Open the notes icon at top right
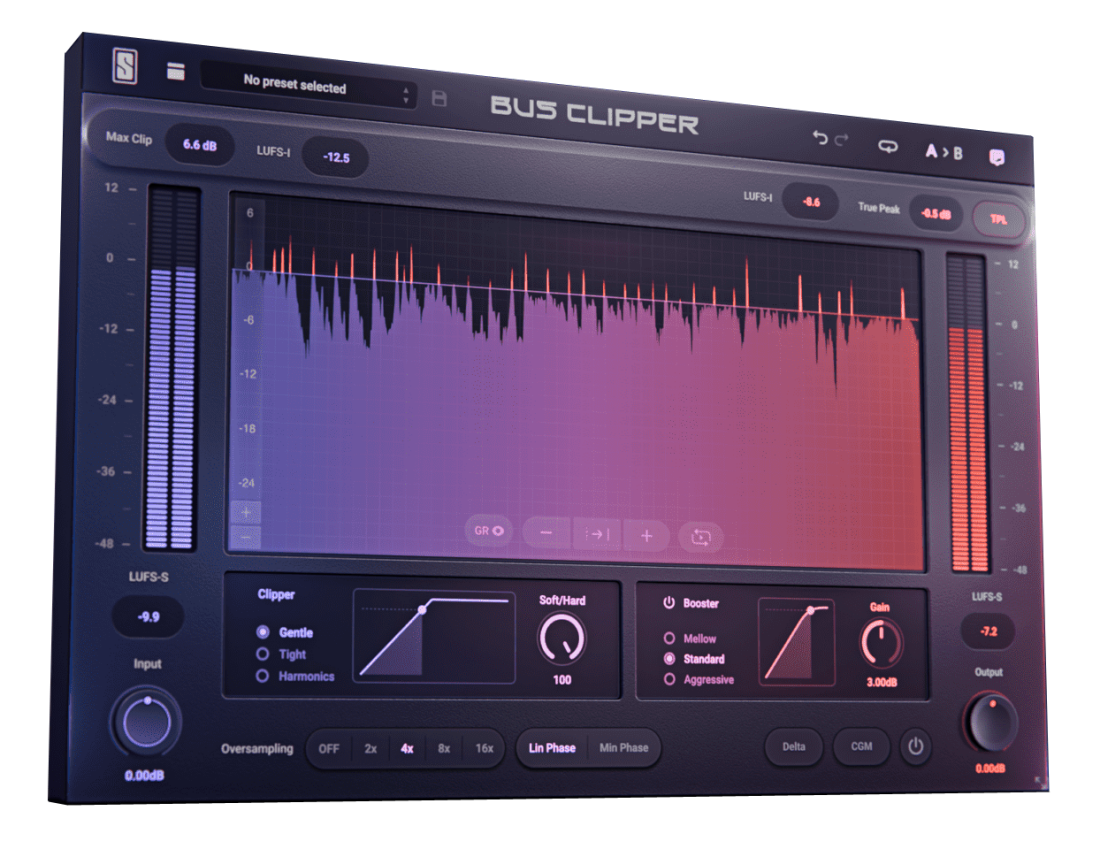The width and height of the screenshot is (1100, 849). pos(996,157)
